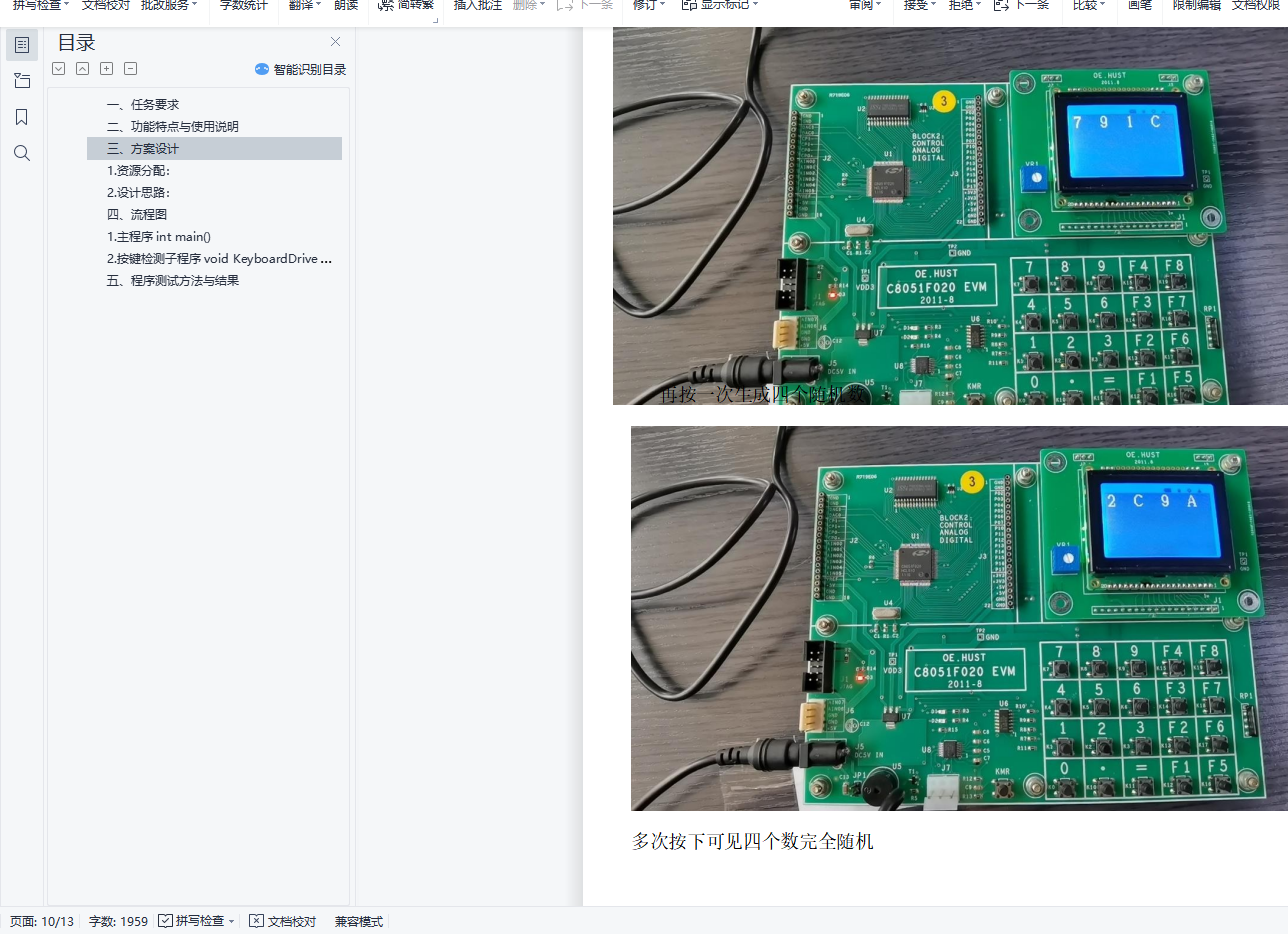
Task: Open the small dialog launcher below 简转繁
Action: point(436,19)
